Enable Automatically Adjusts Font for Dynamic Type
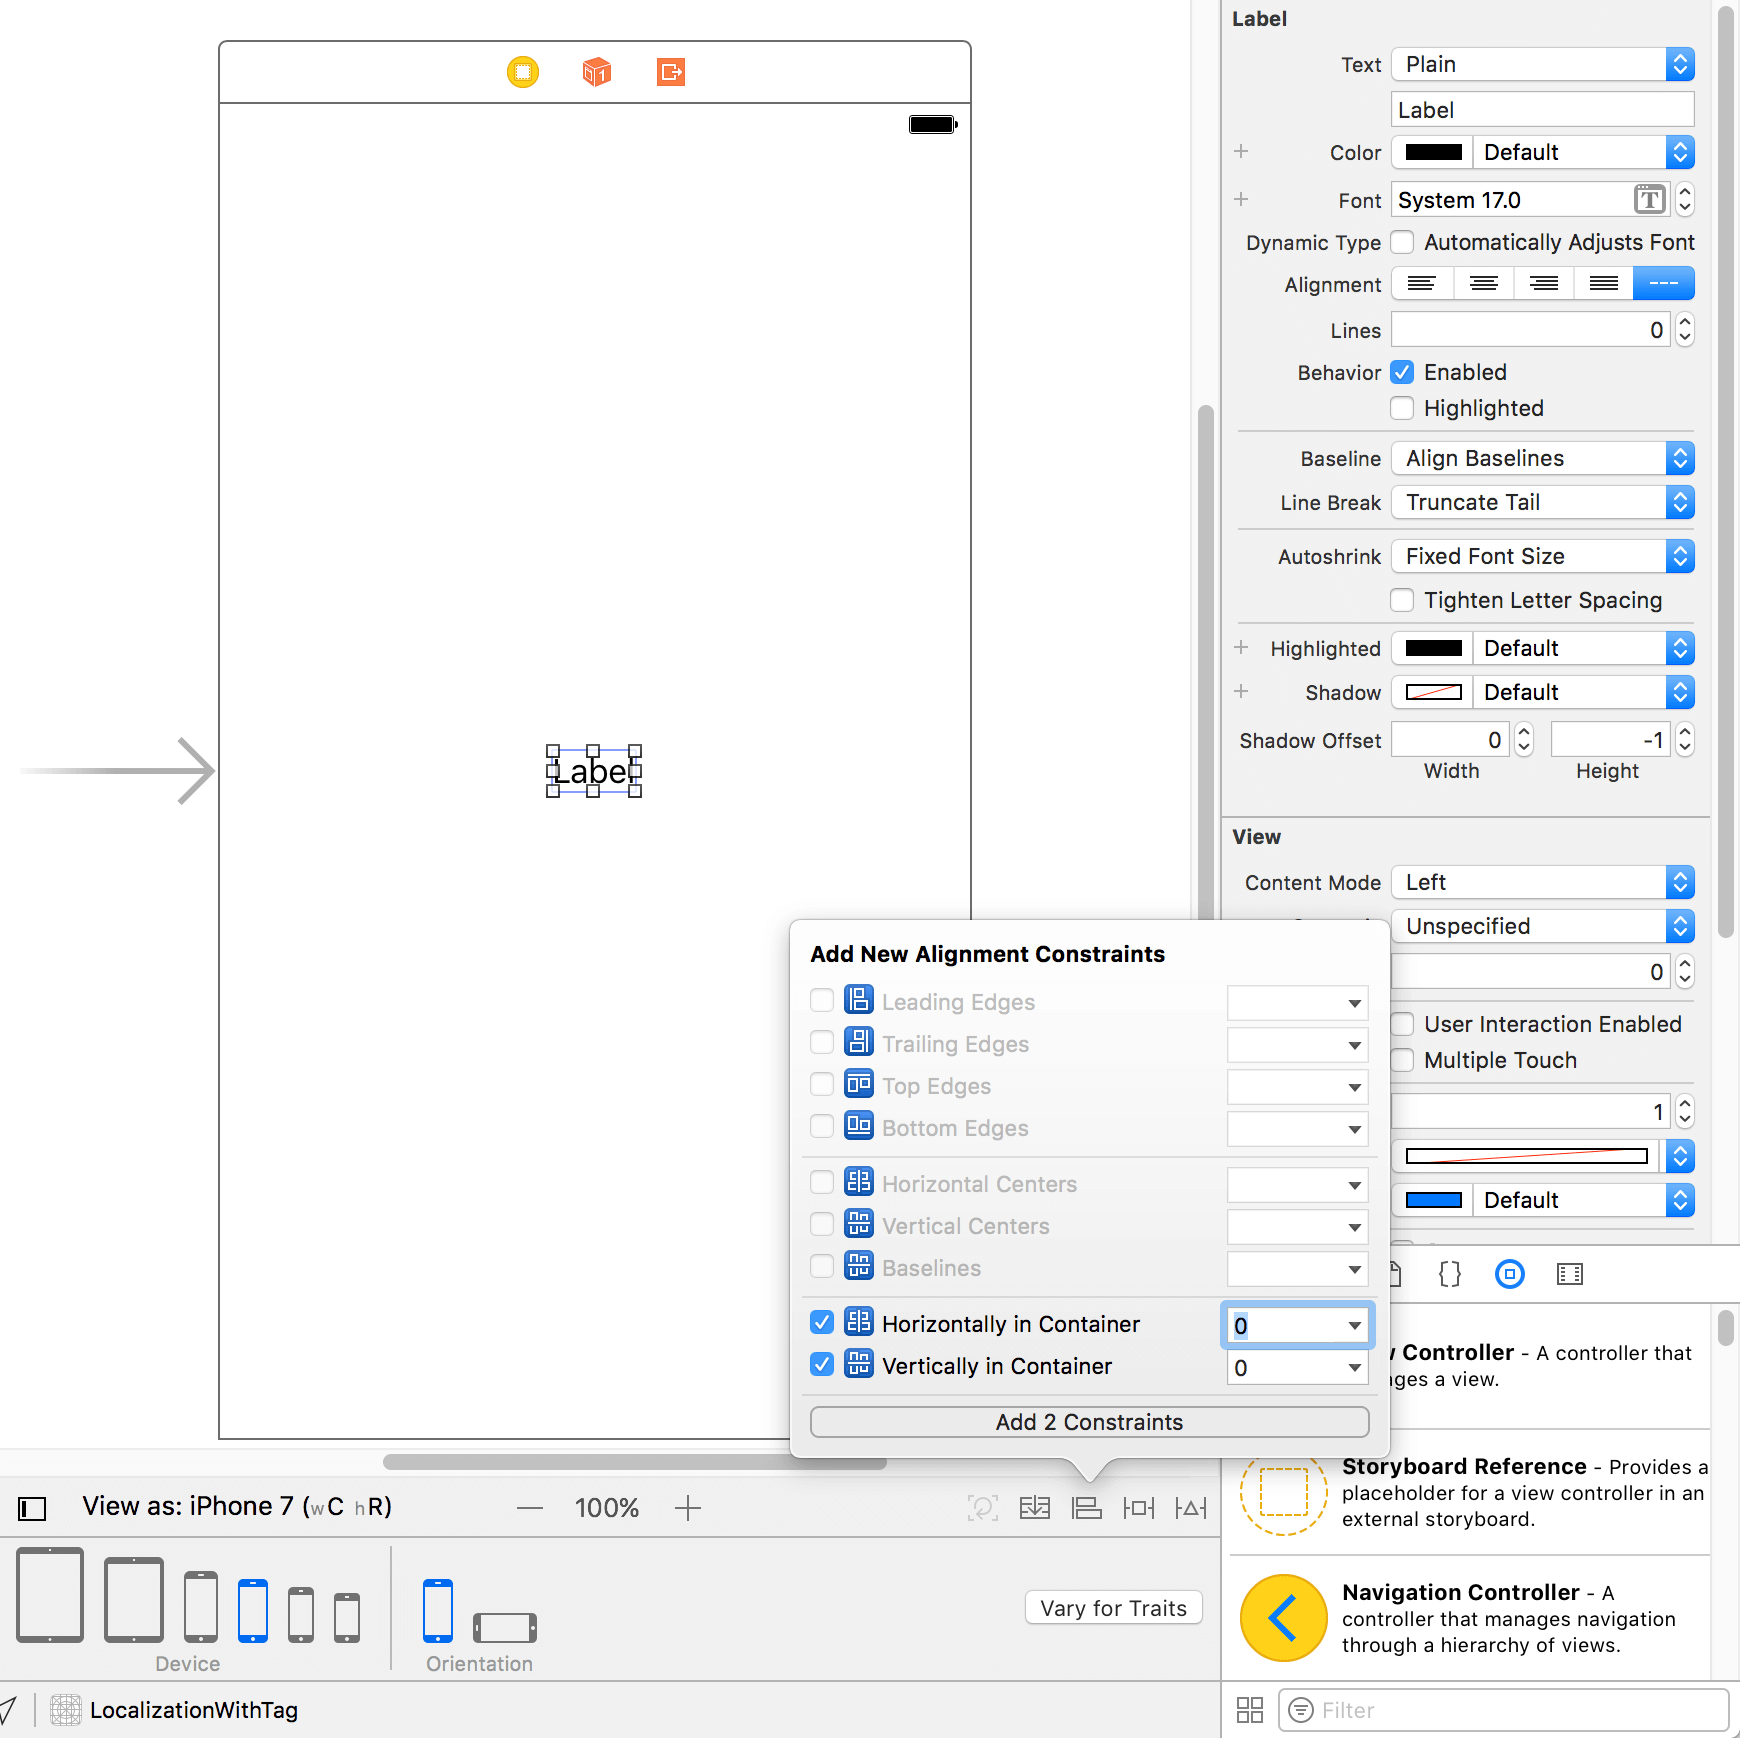Viewport: 1740px width, 1738px height. [1402, 242]
